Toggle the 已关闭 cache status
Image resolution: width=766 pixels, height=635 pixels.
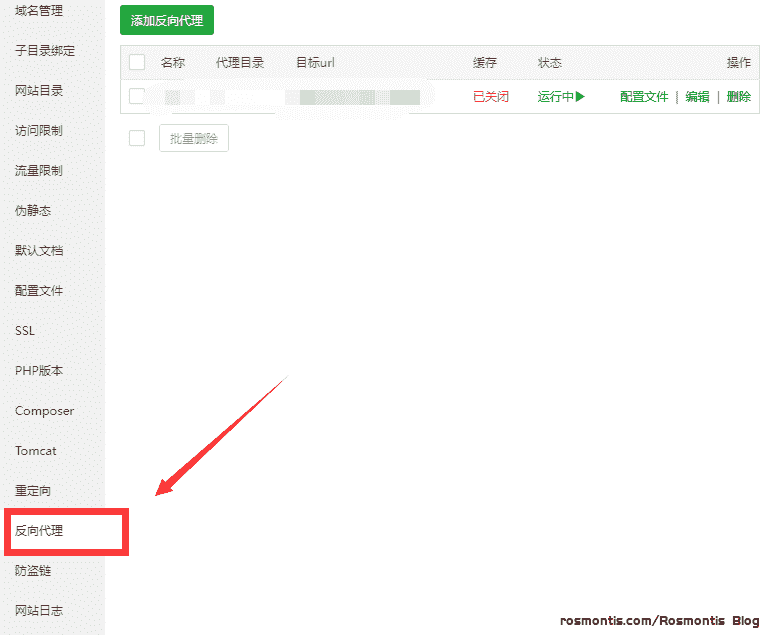coord(490,97)
